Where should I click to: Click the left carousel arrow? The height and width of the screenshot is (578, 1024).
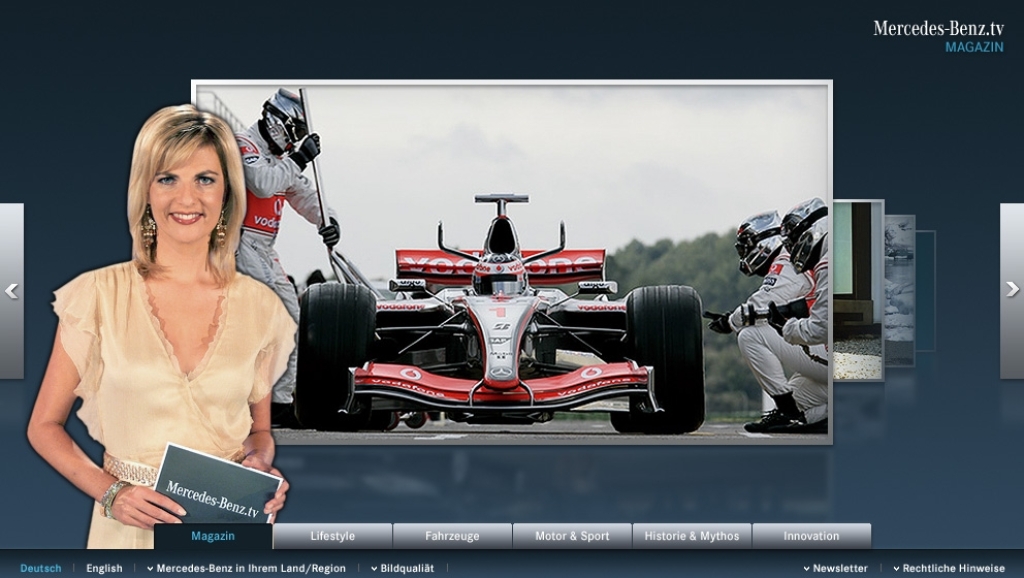(12, 290)
